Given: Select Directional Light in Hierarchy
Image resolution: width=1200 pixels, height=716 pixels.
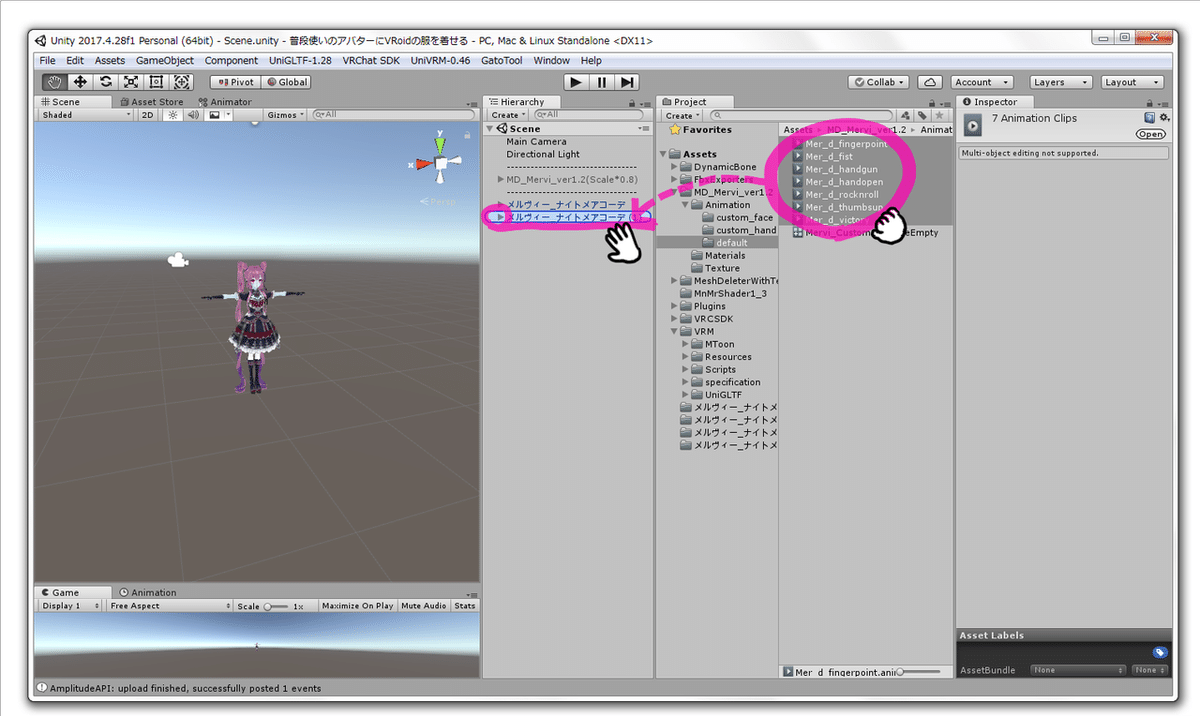Looking at the screenshot, I should coord(543,155).
